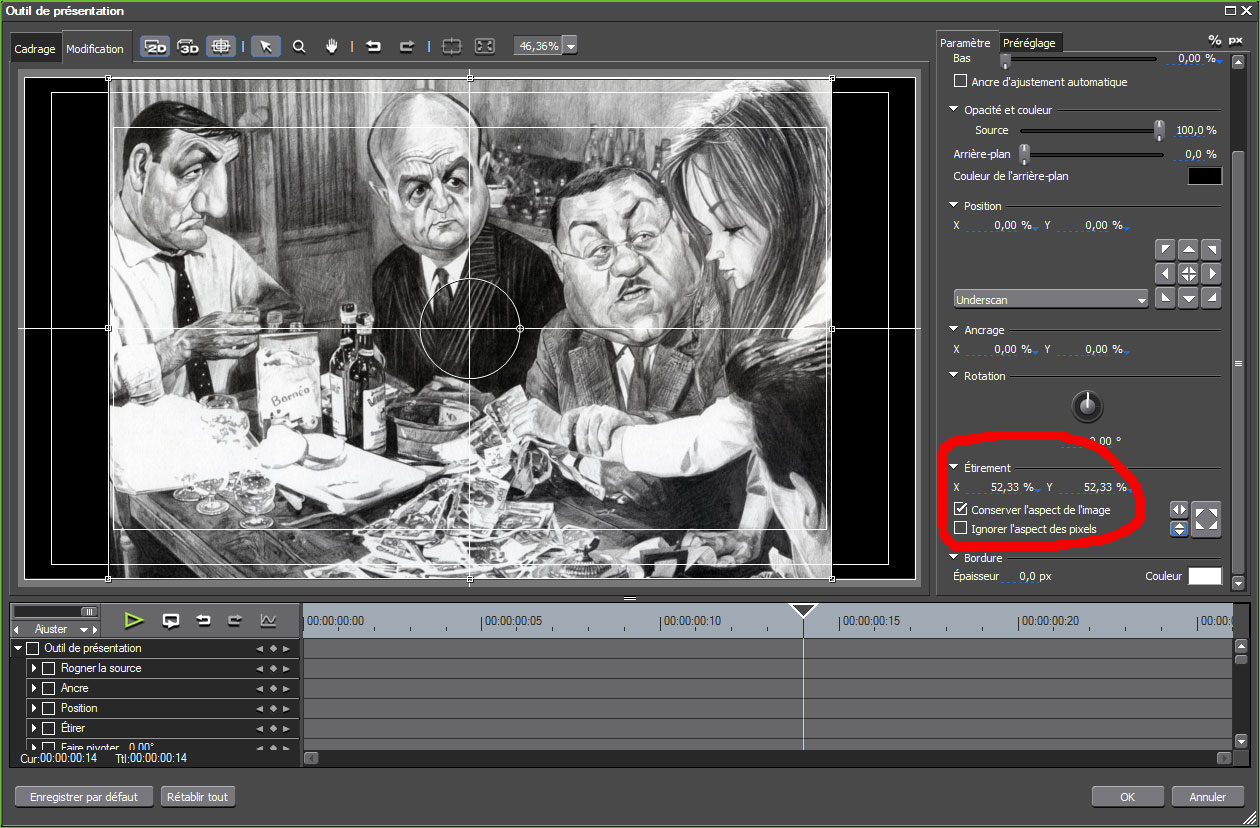
Task: Collapse the Étirement section
Action: (x=954, y=467)
